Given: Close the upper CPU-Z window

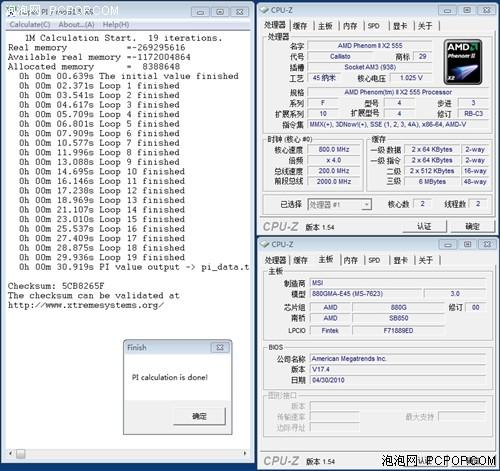Looking at the screenshot, I should pyautogui.click(x=487, y=10).
